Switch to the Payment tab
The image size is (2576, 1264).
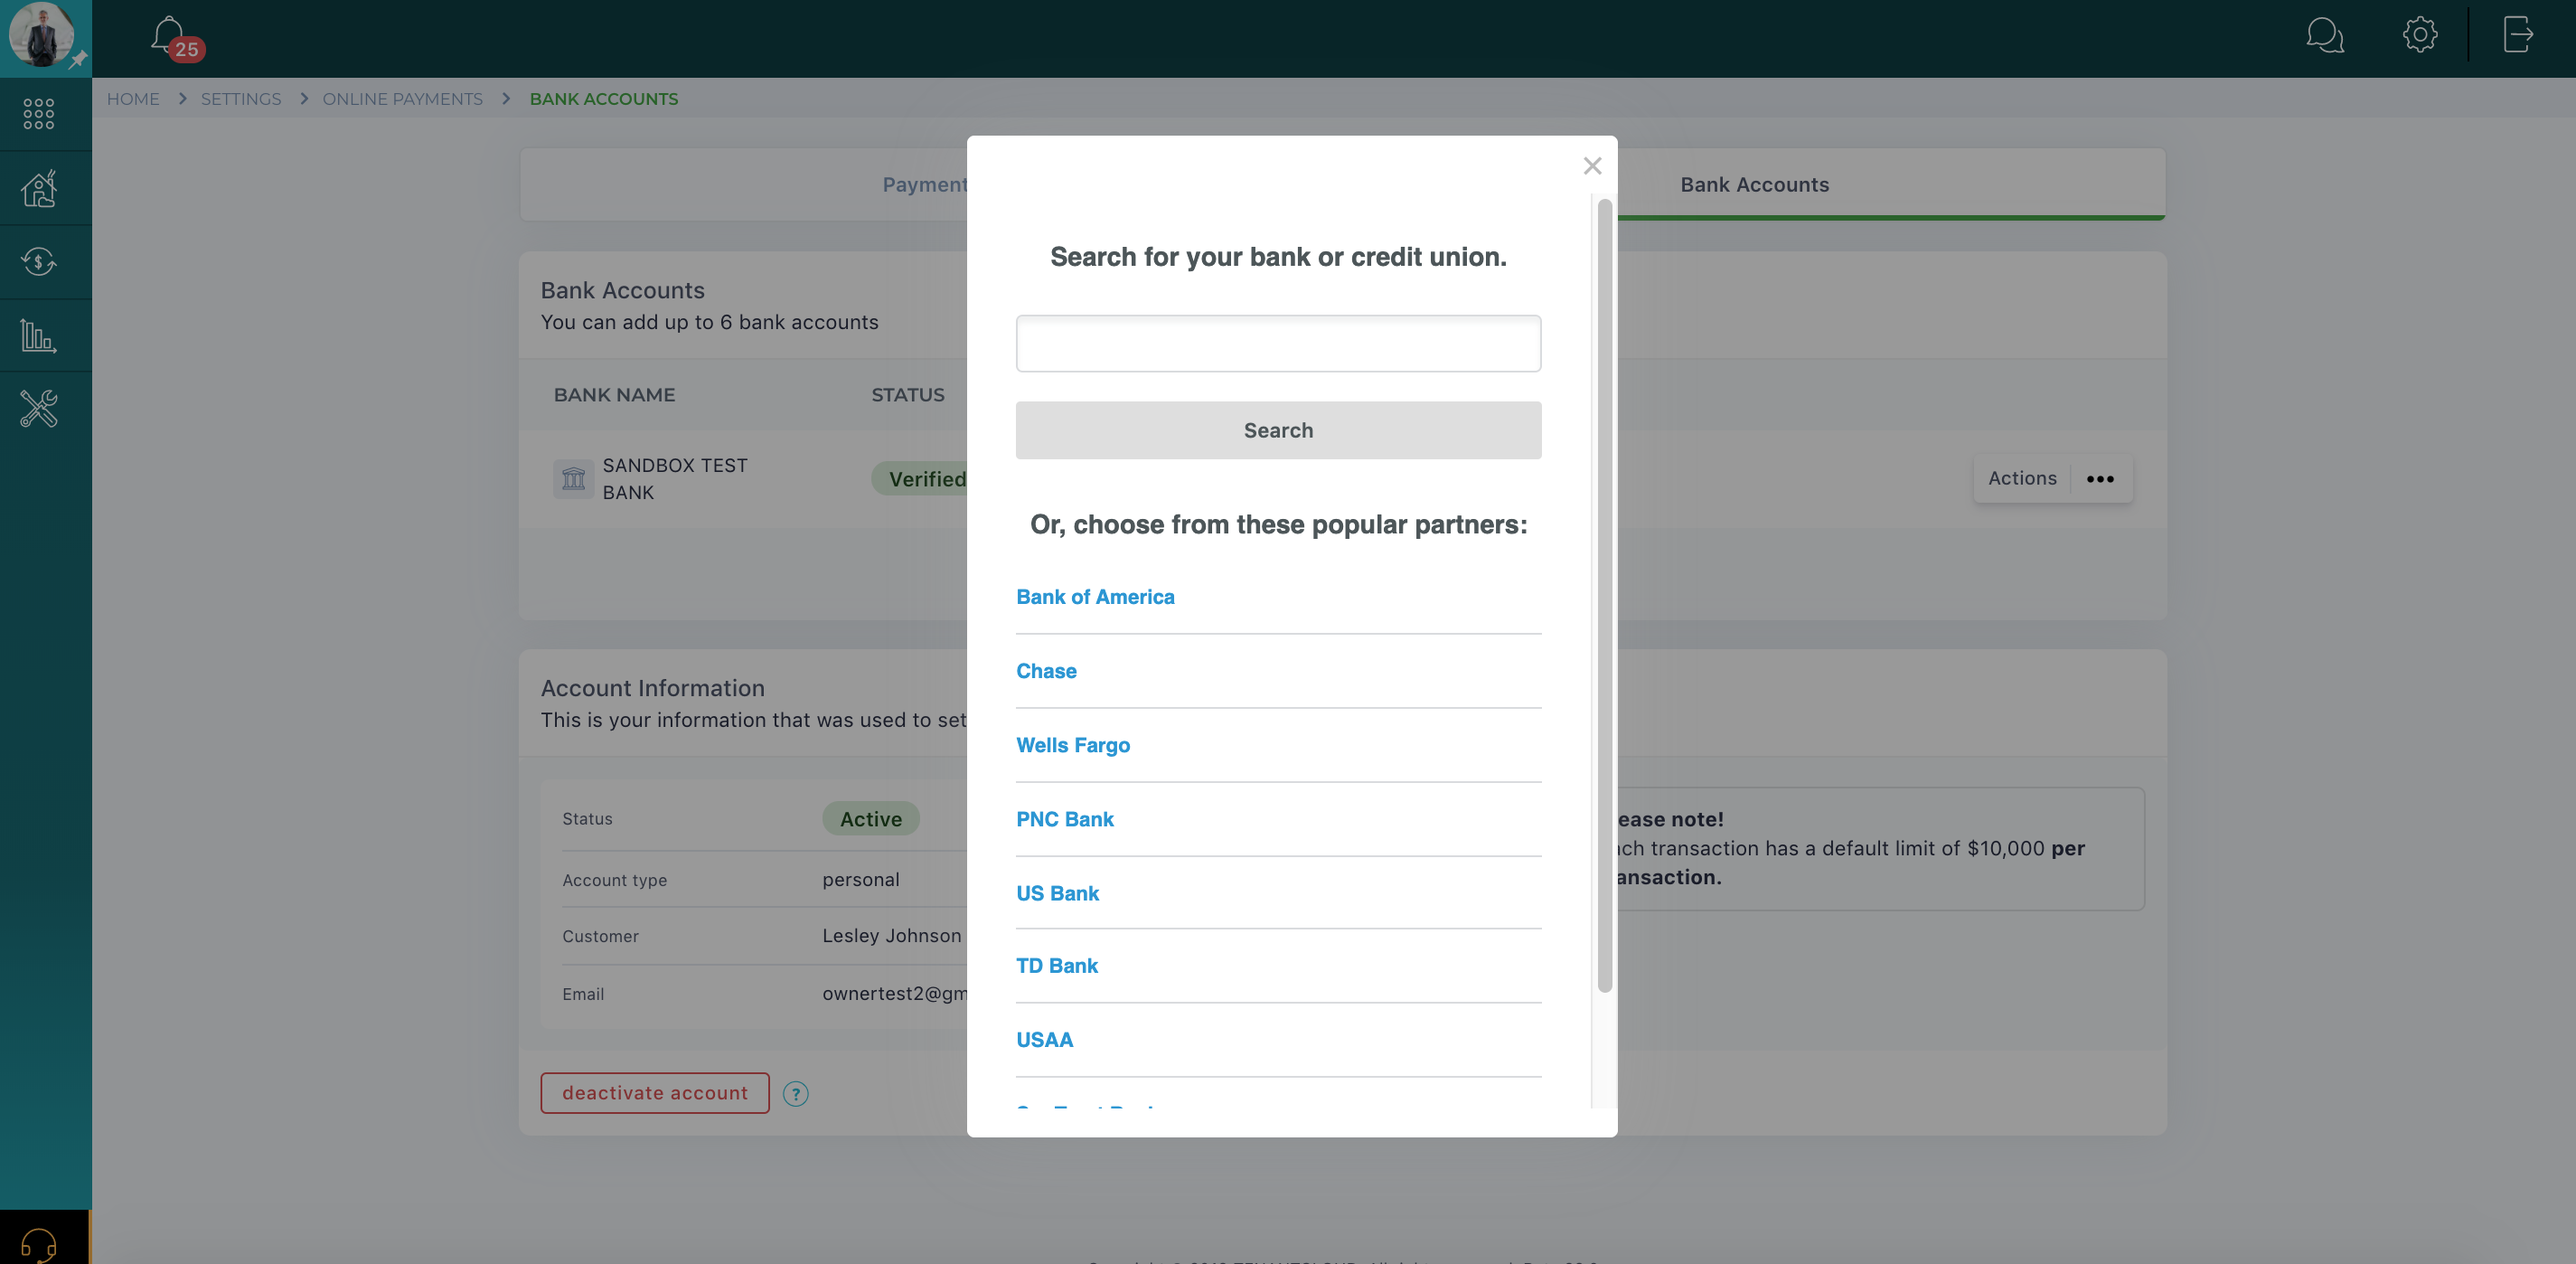pos(924,185)
